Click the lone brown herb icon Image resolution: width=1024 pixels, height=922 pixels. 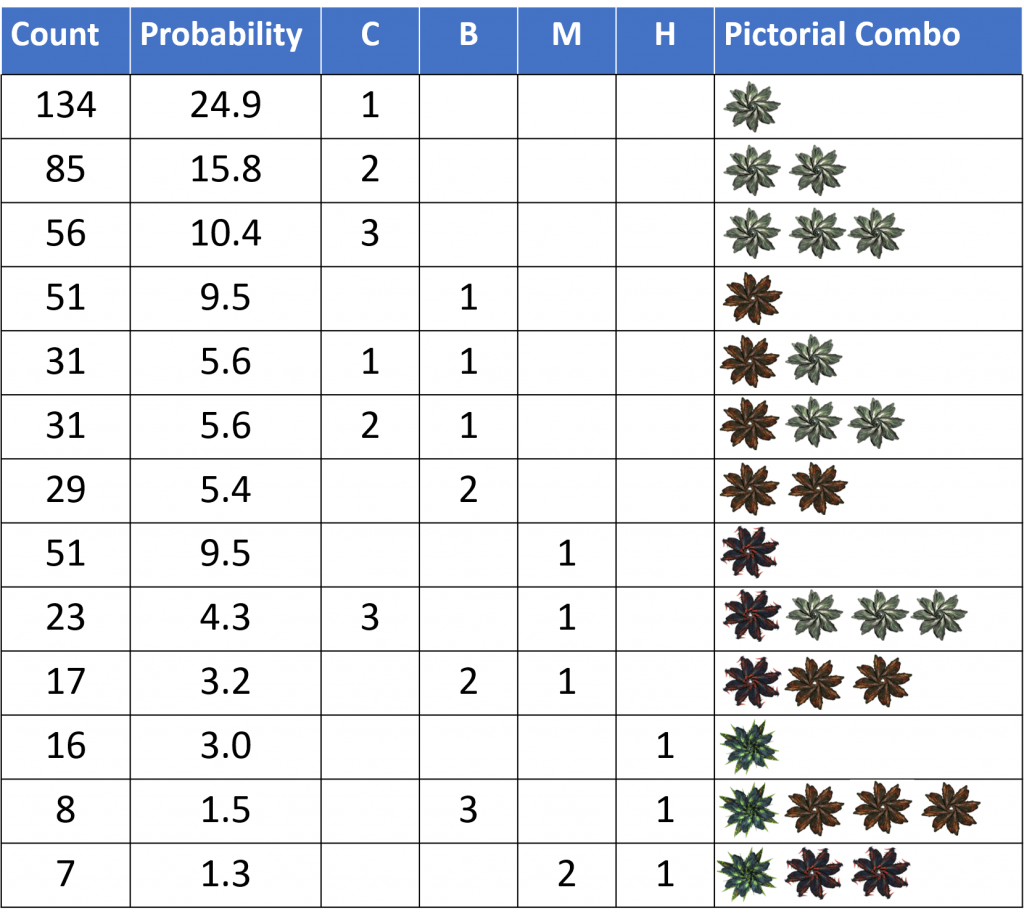[x=752, y=298]
